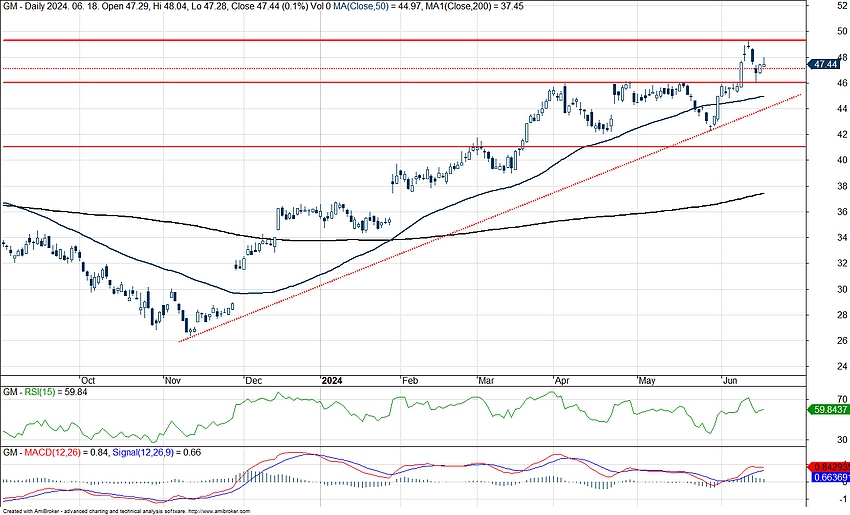This screenshot has height=515, width=850.
Task: Click the 'Dec' month label on time axis
Action: point(253,381)
